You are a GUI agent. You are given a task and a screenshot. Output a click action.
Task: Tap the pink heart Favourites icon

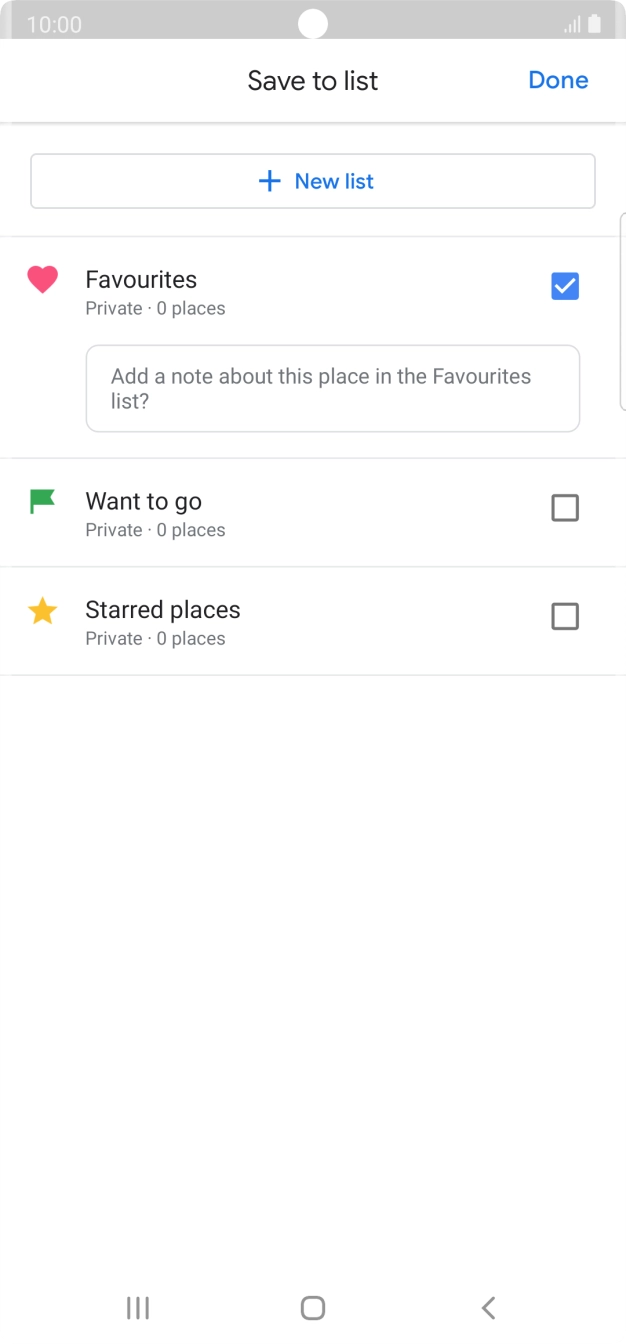click(x=42, y=280)
